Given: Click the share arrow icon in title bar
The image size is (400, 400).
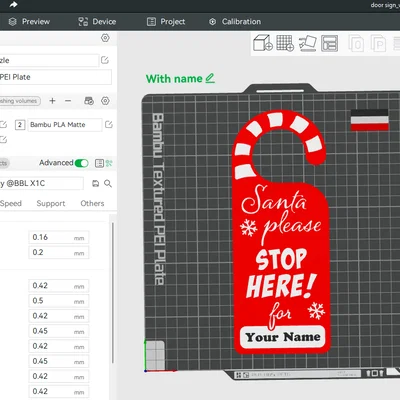Looking at the screenshot, I should (x=13, y=5).
